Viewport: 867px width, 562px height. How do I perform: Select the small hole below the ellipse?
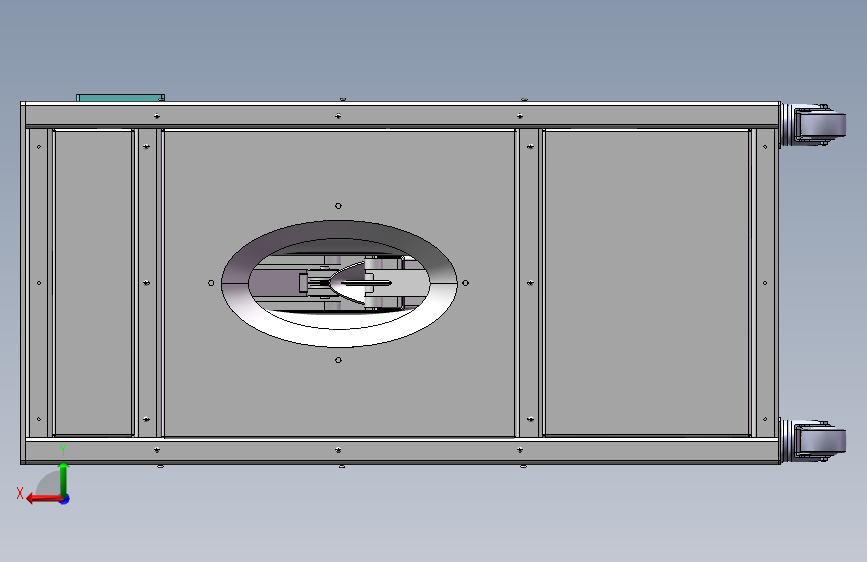point(338,360)
